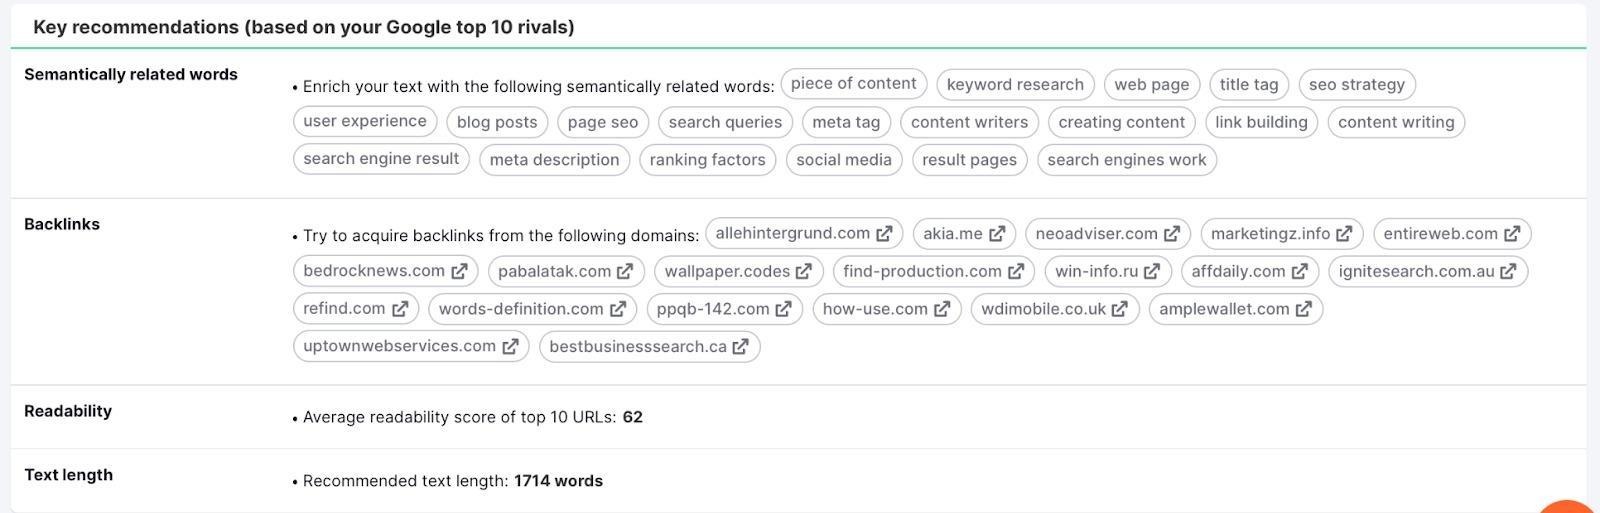Open external link icon for ignitesearch.com.au
1600x513 pixels.
click(x=1509, y=271)
